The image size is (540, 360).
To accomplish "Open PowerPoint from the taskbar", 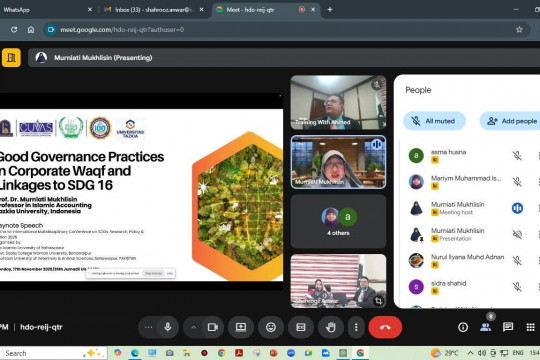I will tap(273, 353).
